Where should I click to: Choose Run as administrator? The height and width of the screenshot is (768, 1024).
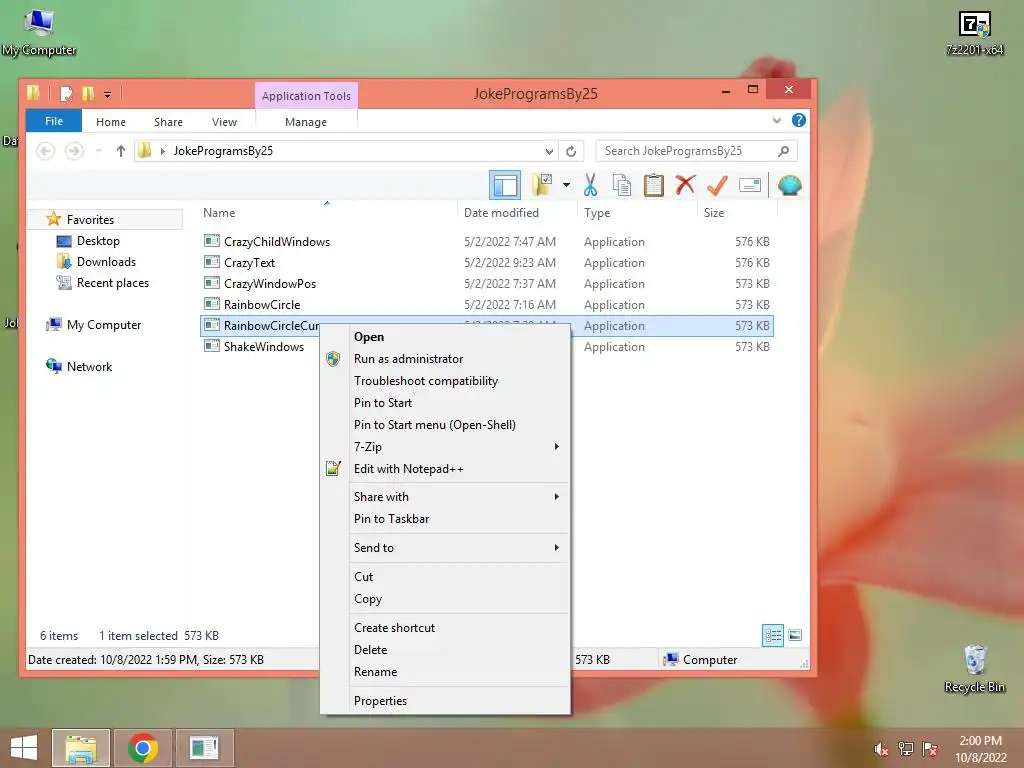(x=445, y=359)
